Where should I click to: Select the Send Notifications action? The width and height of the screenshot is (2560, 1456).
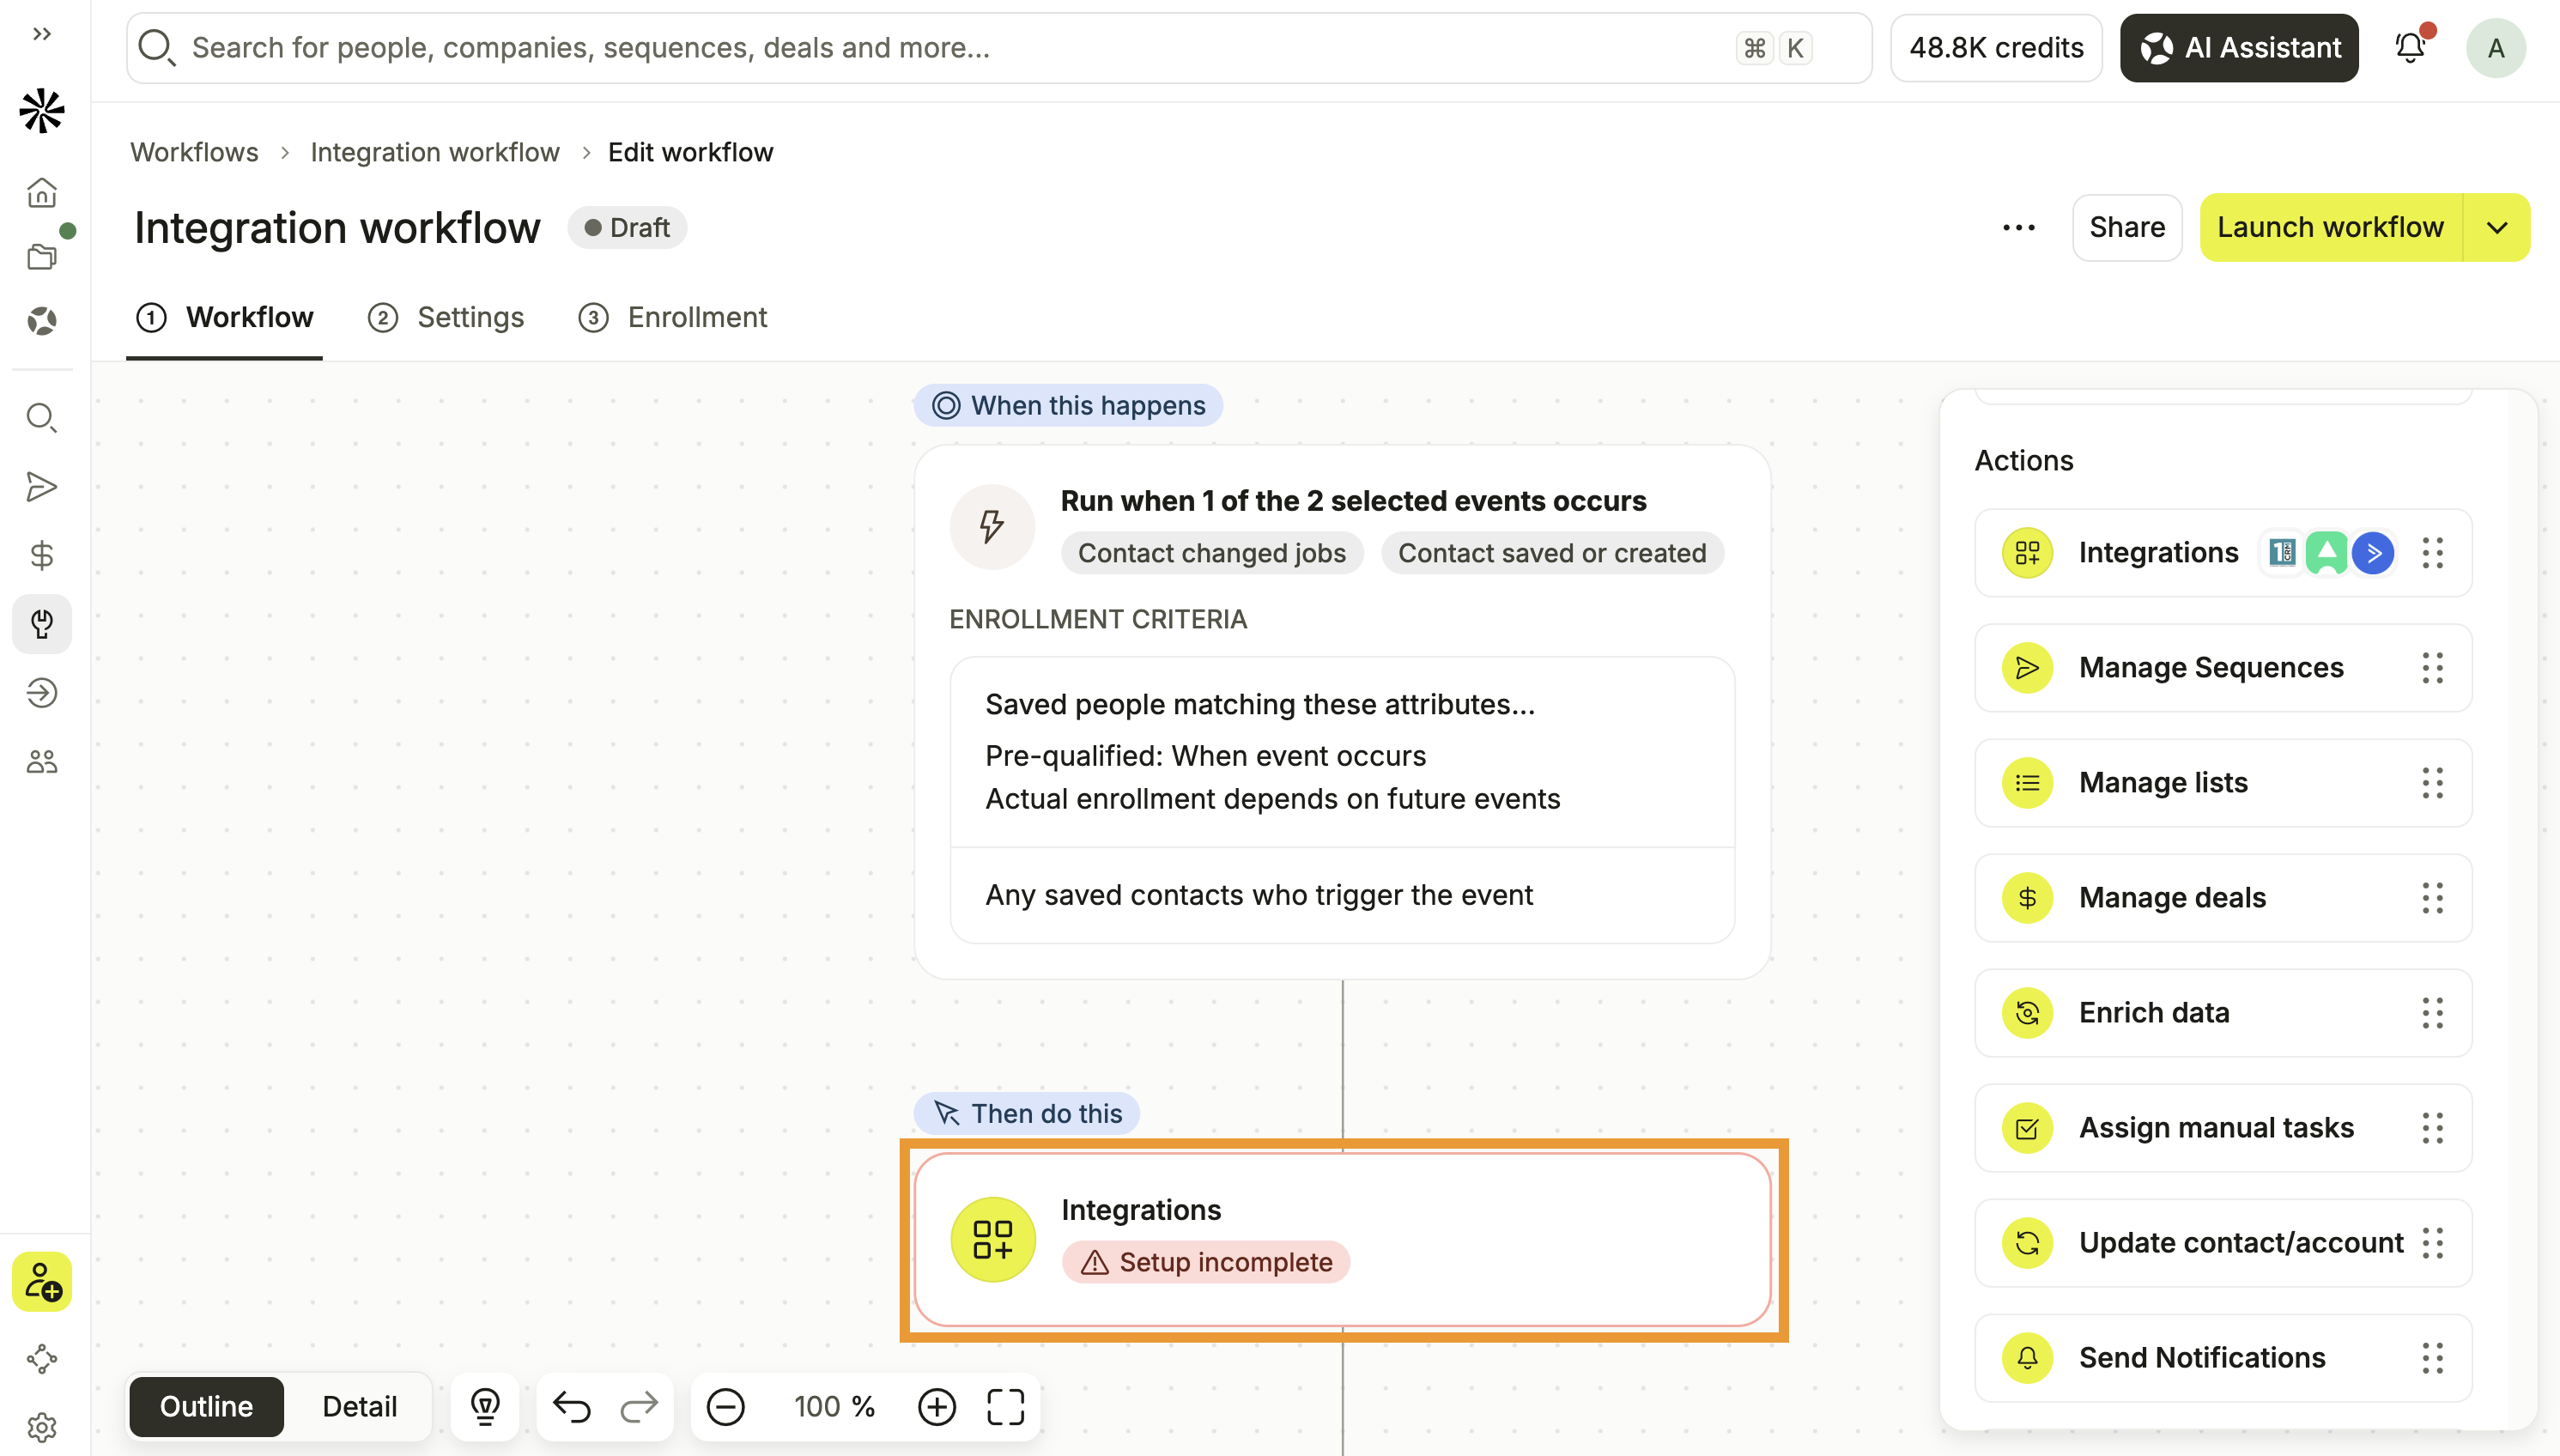(x=2223, y=1358)
